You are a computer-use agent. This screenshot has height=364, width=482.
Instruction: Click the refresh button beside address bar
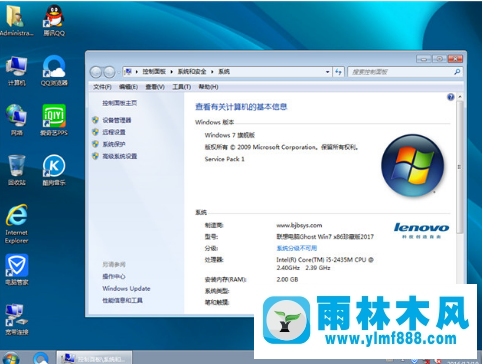338,72
